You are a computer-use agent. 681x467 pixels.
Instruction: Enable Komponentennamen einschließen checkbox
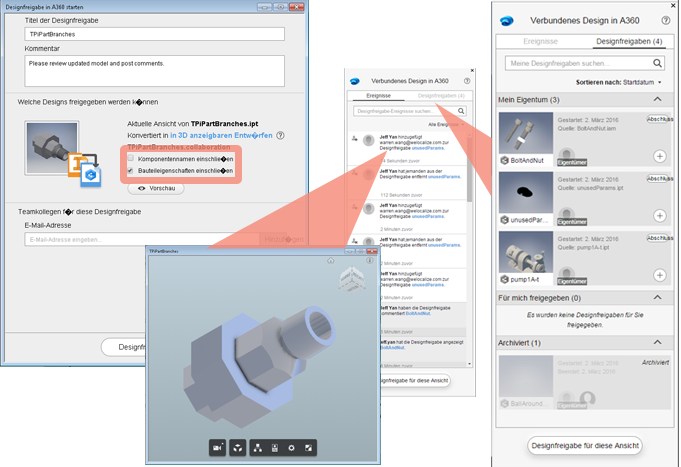coord(130,158)
